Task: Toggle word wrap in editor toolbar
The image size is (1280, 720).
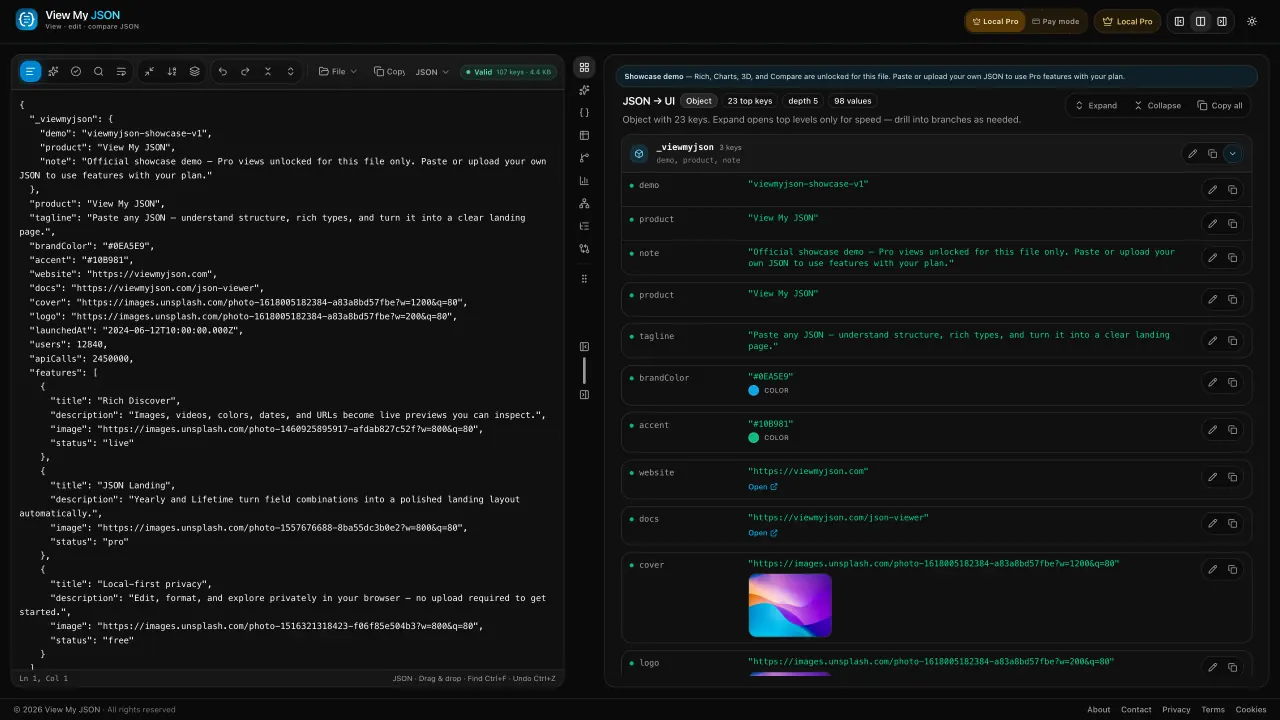Action: [121, 71]
